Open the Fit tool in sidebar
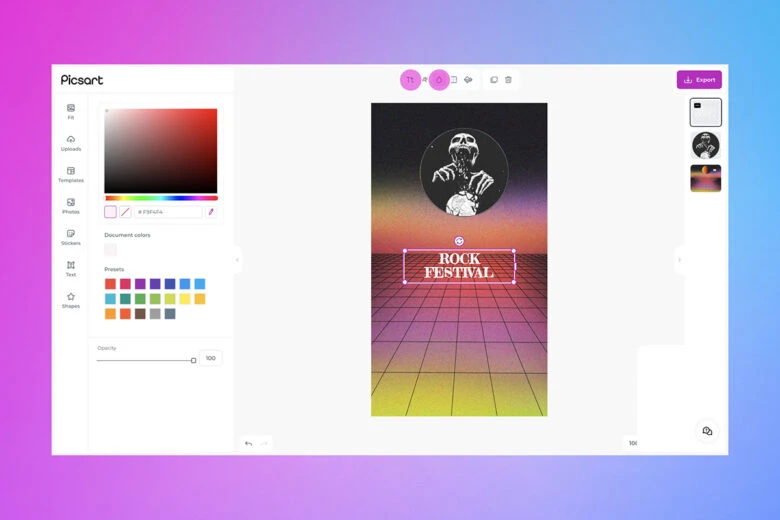 (71, 111)
